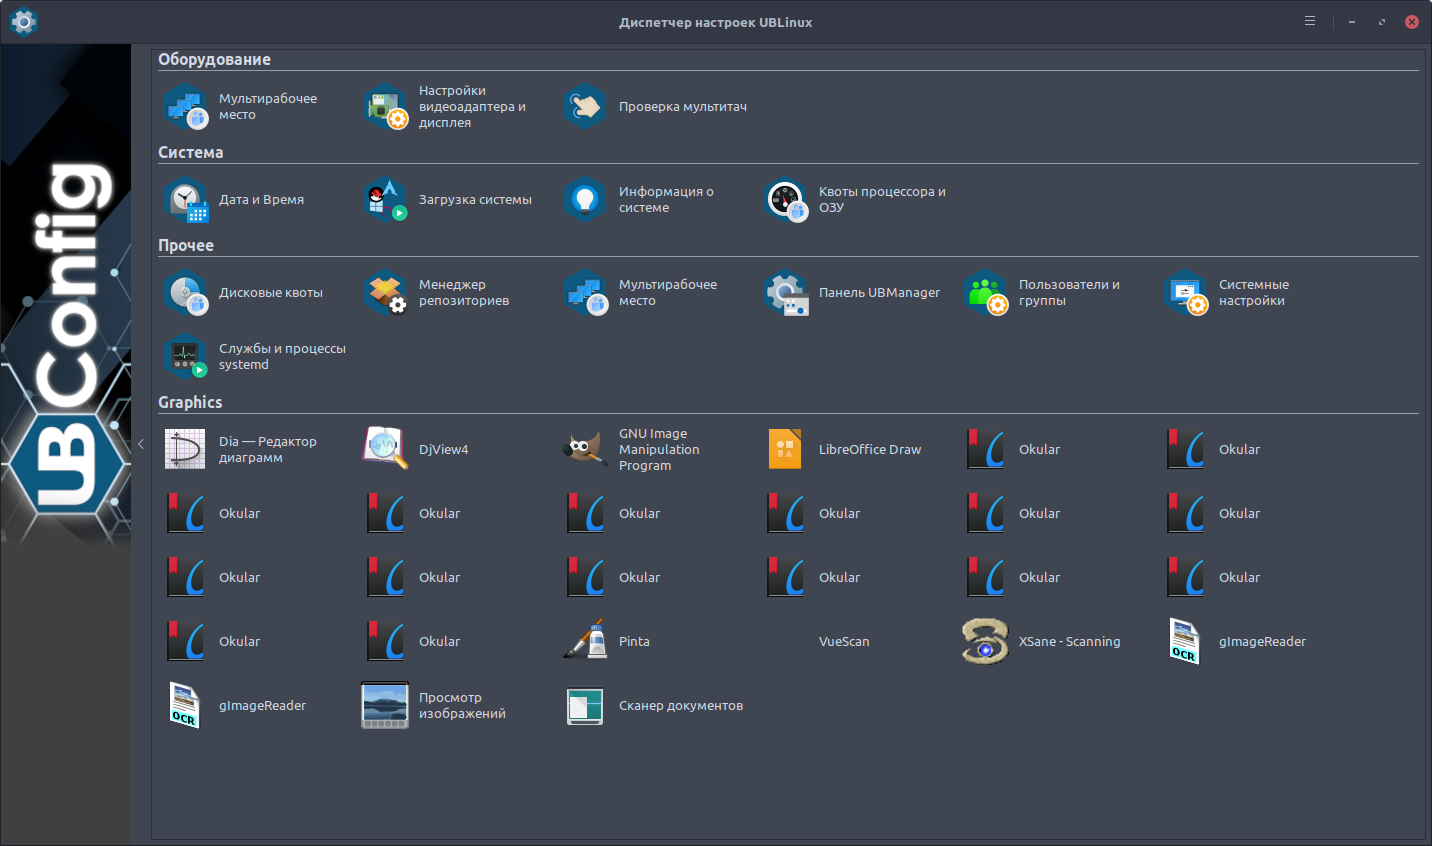Launch the Pinta paint application icon
The width and height of the screenshot is (1432, 846).
click(585, 642)
